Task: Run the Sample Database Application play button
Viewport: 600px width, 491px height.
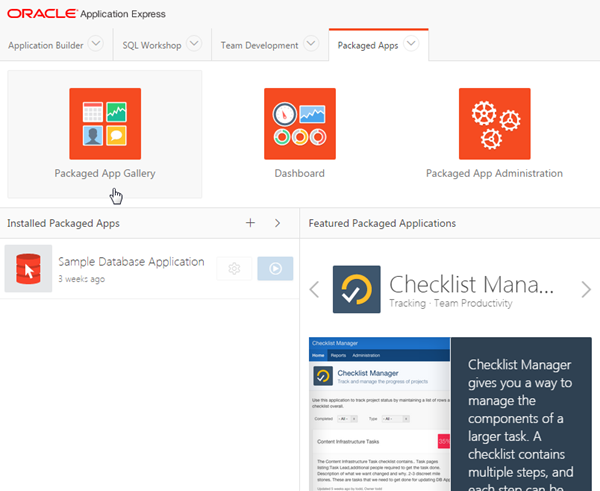Action: (275, 269)
